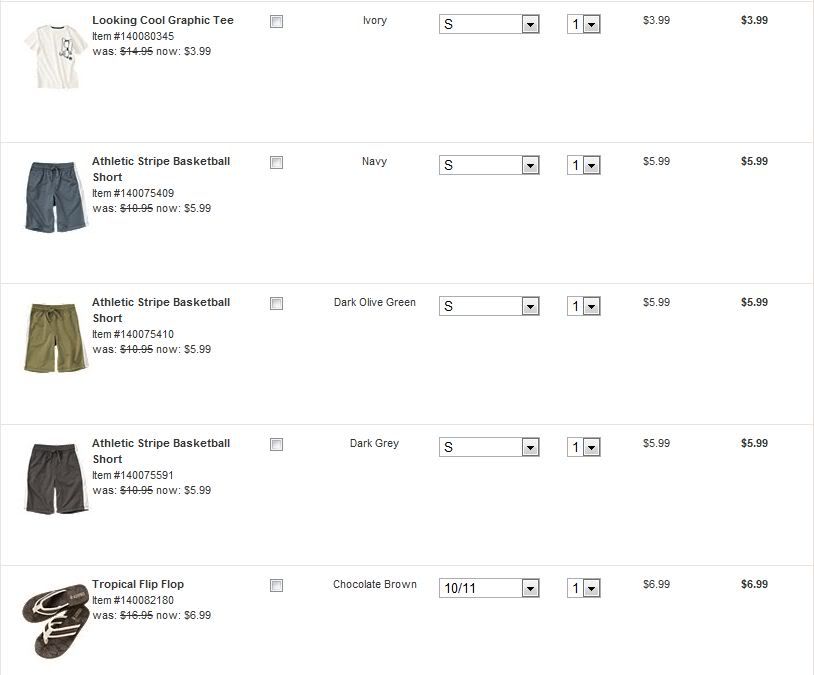Open the dark olive green short image
The width and height of the screenshot is (814, 675).
[x=54, y=337]
